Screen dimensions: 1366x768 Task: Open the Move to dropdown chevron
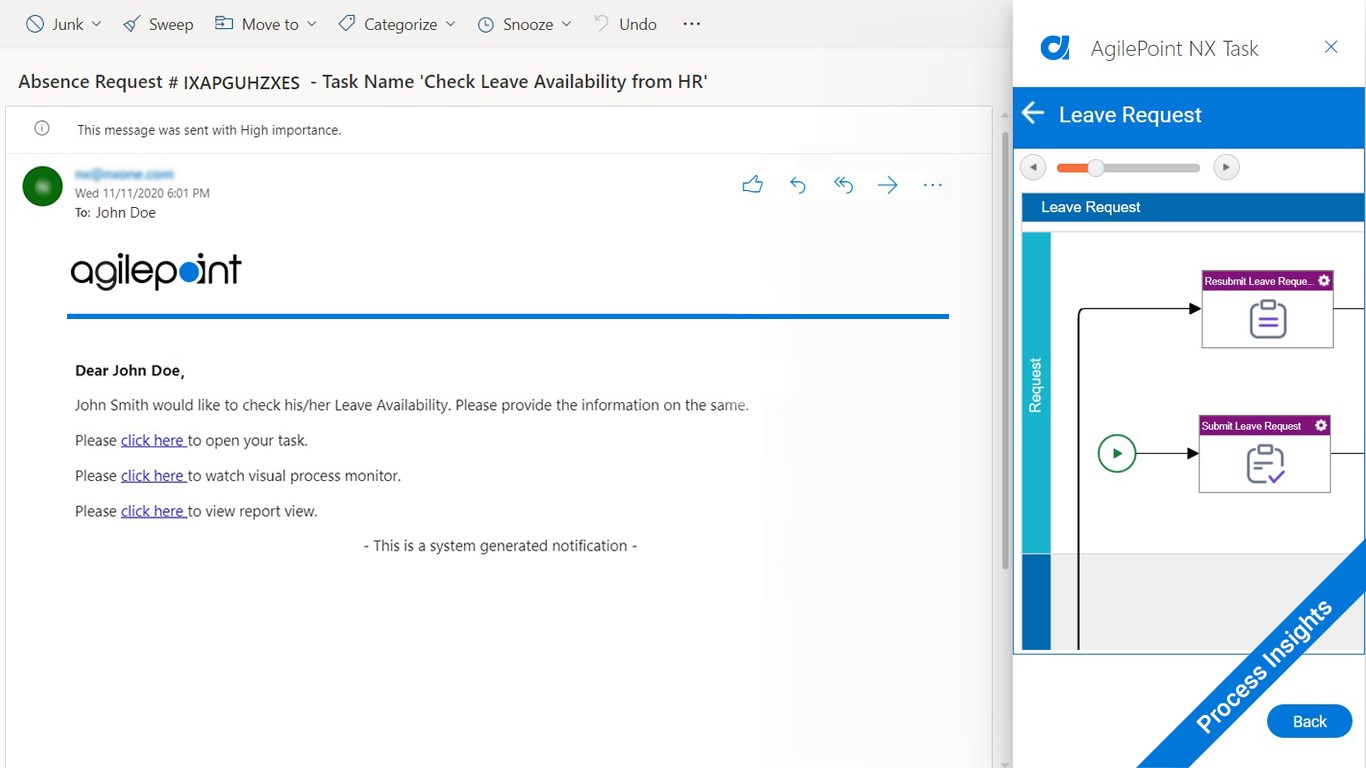point(311,24)
